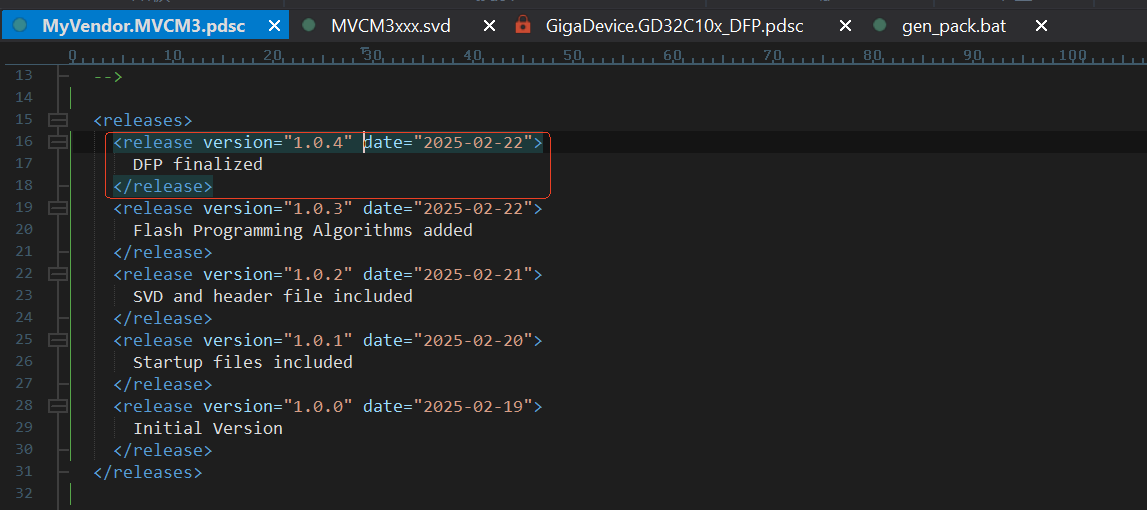1147x510 pixels.
Task: Collapse the release 1.0.1 block at line 25
Action: point(58,340)
